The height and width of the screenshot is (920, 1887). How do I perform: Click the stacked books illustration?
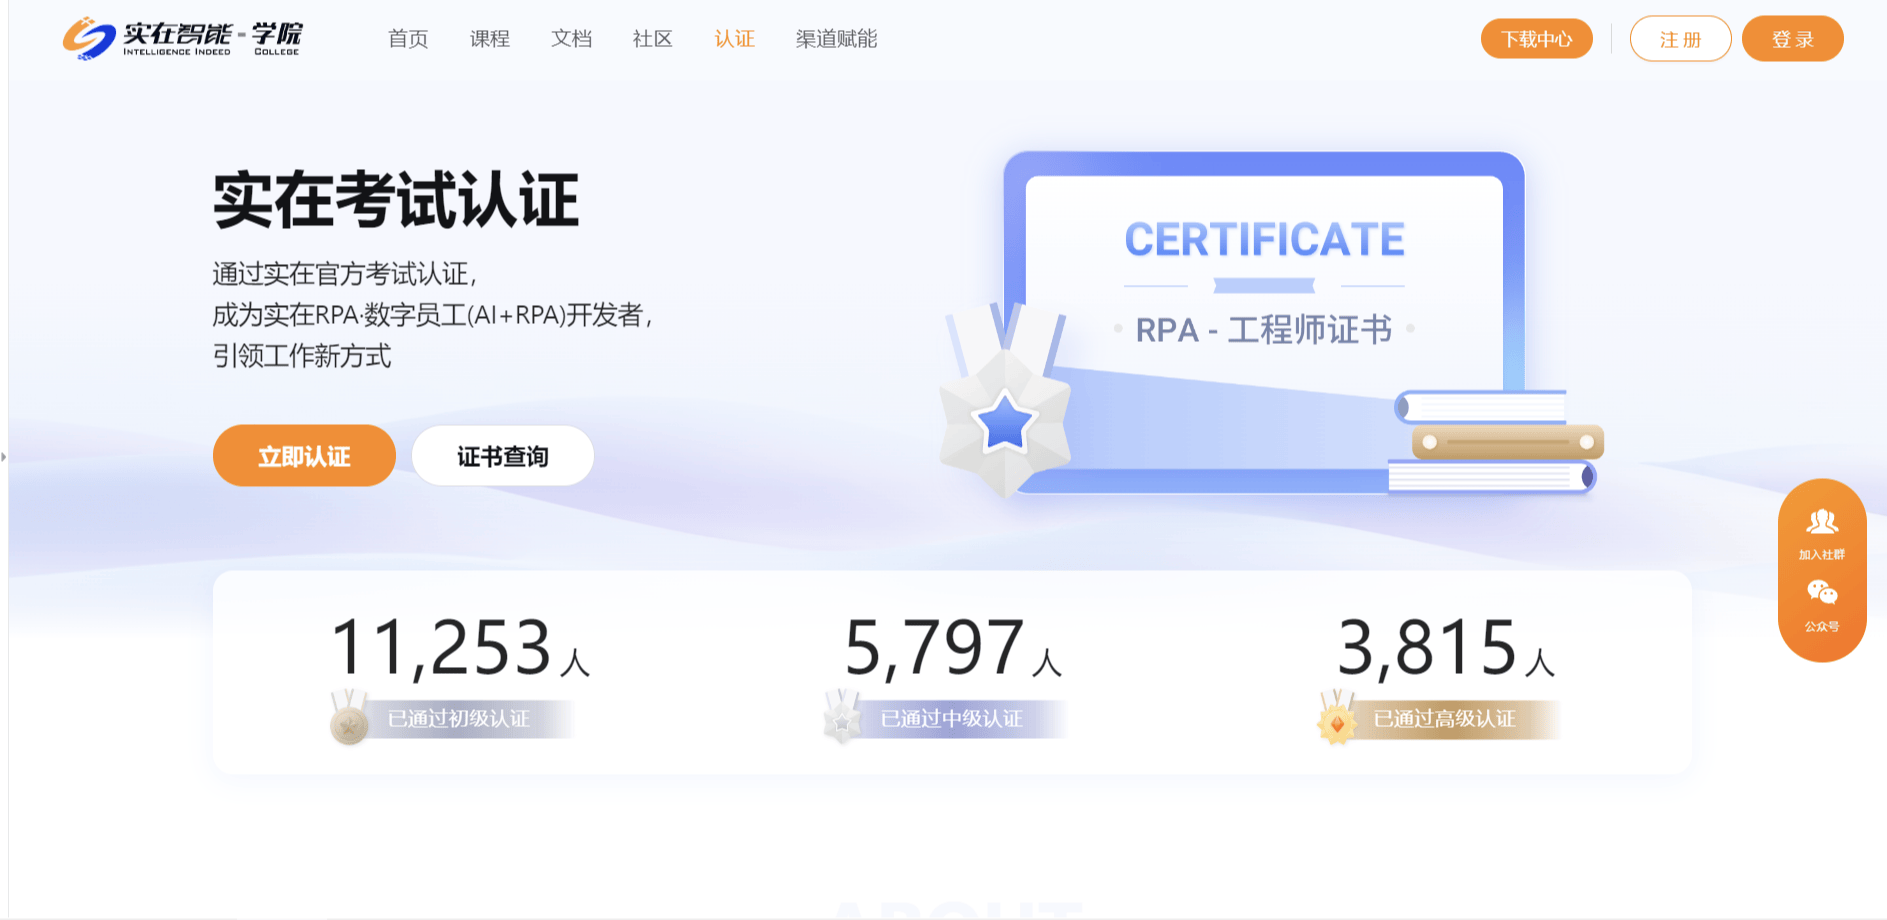pyautogui.click(x=1497, y=442)
